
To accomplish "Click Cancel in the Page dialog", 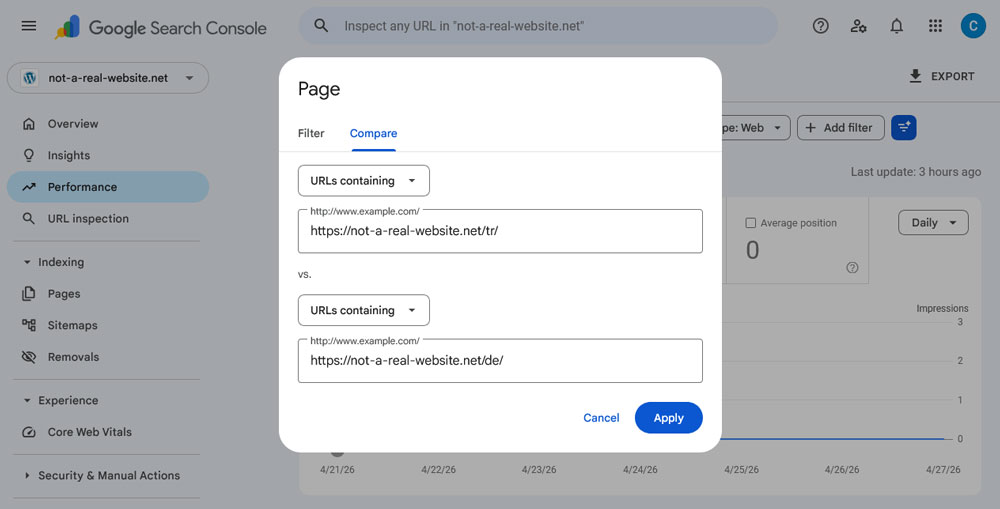I will pyautogui.click(x=601, y=418).
